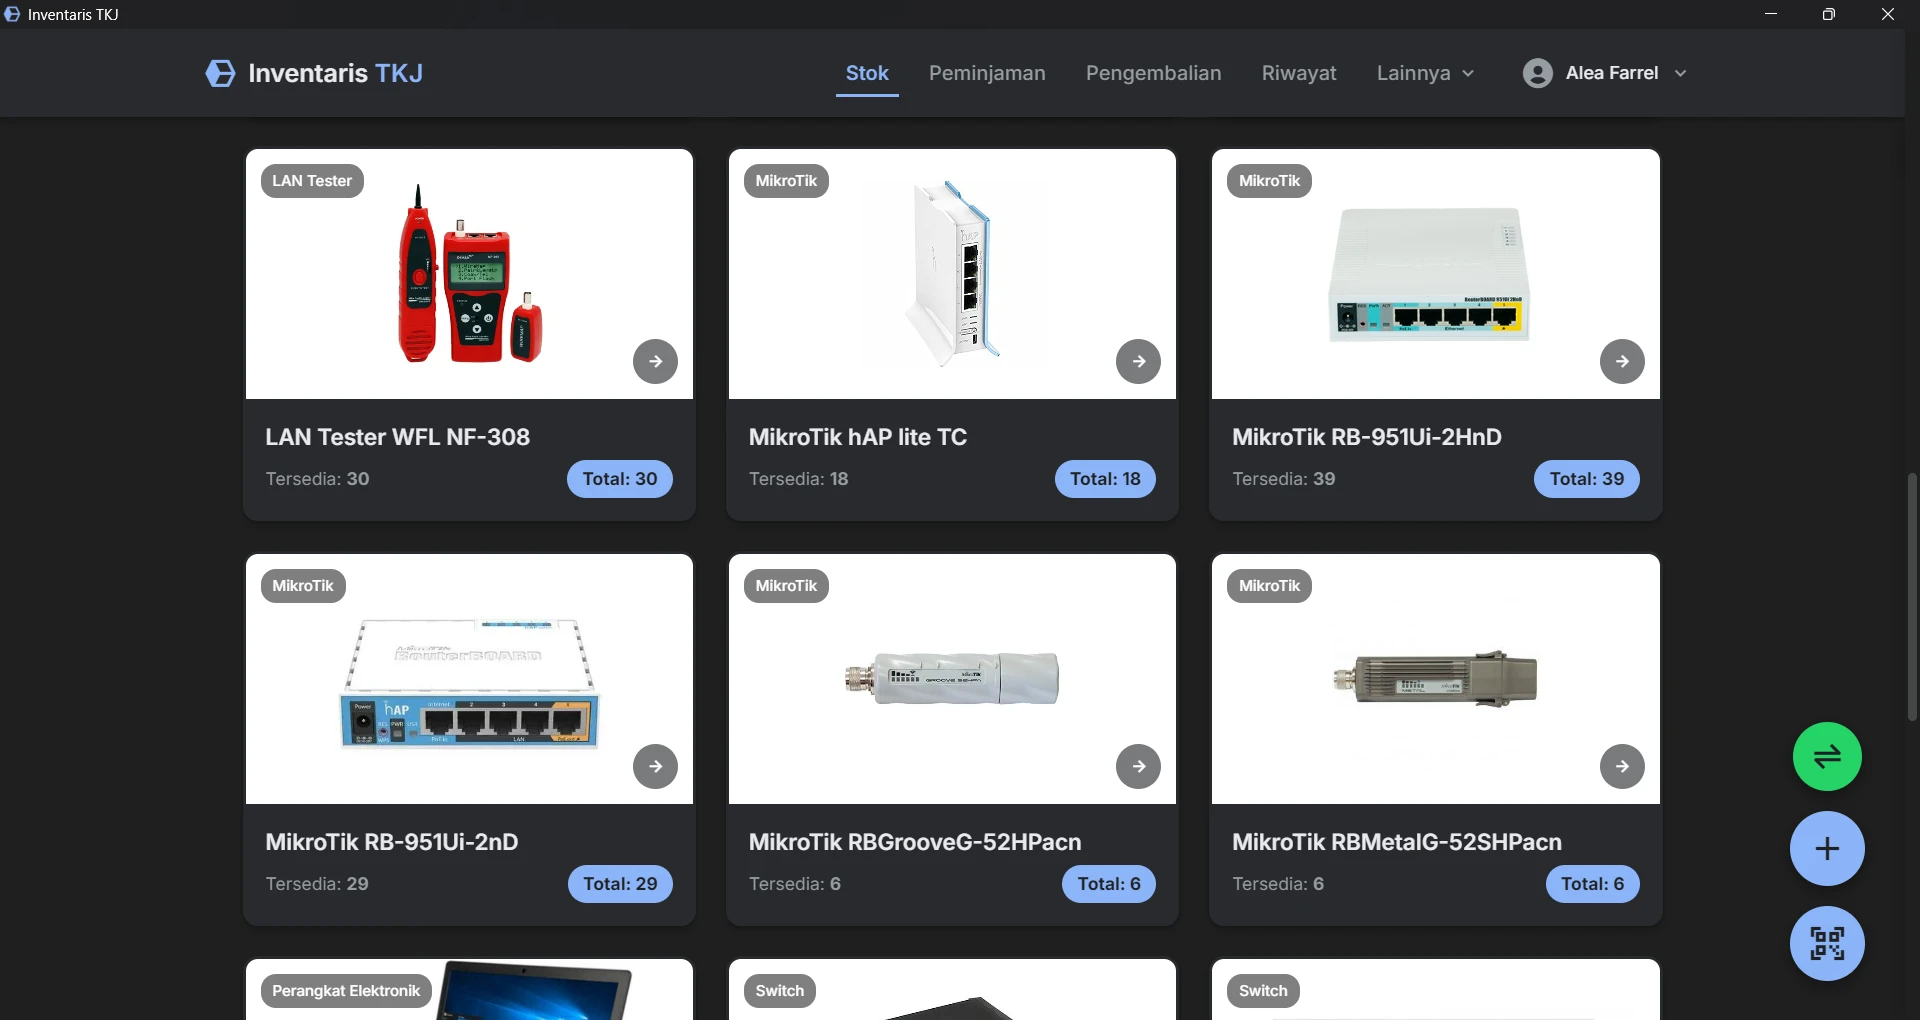The width and height of the screenshot is (1920, 1020).
Task: Click the Total: 39 badge
Action: pos(1587,479)
